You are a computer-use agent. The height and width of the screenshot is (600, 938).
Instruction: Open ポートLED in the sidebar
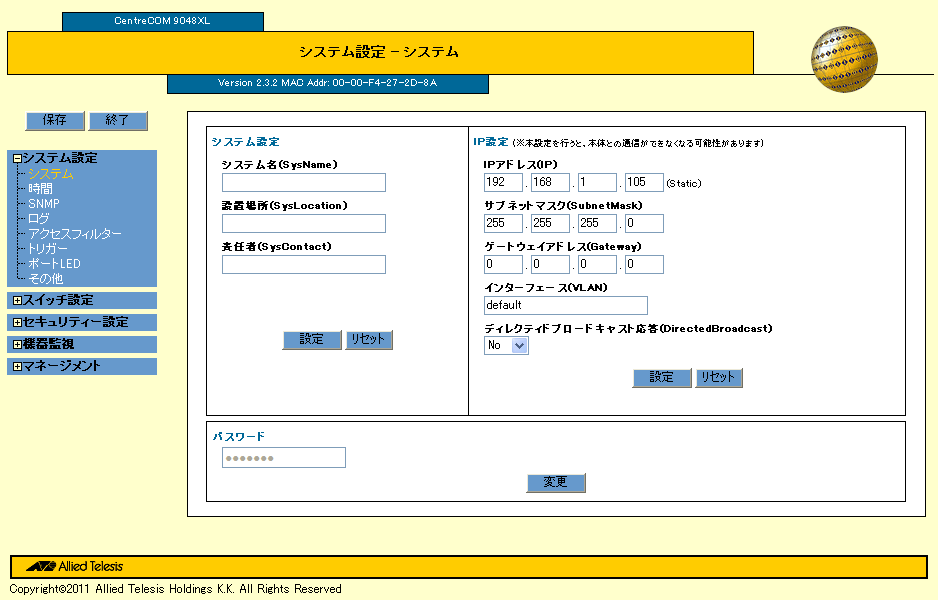click(54, 263)
